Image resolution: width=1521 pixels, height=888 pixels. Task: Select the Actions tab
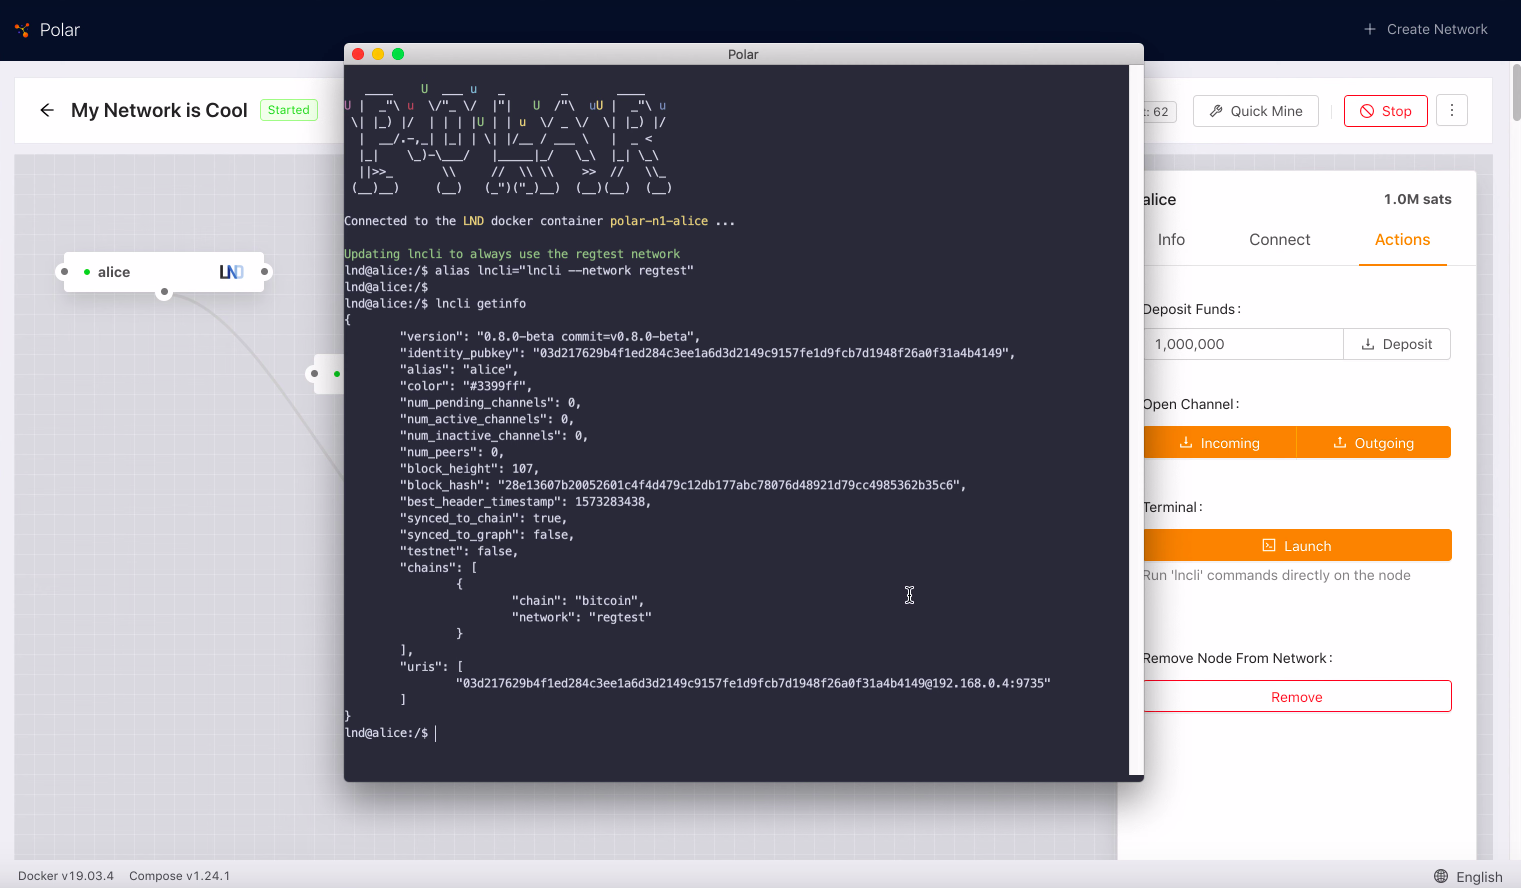1402,240
